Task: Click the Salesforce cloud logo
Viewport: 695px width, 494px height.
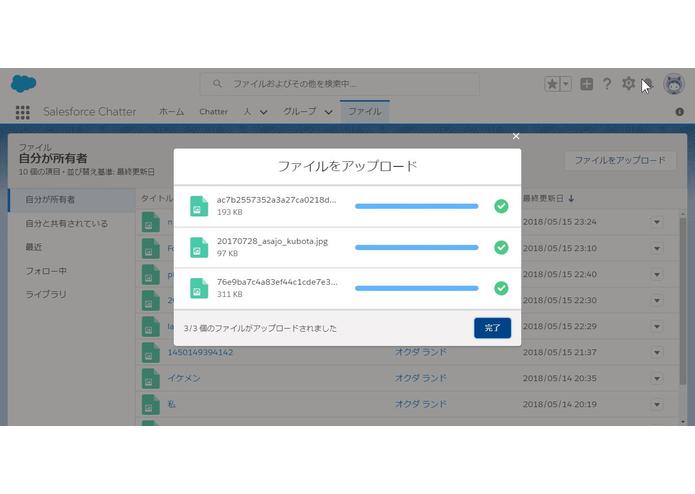Action: pos(23,83)
